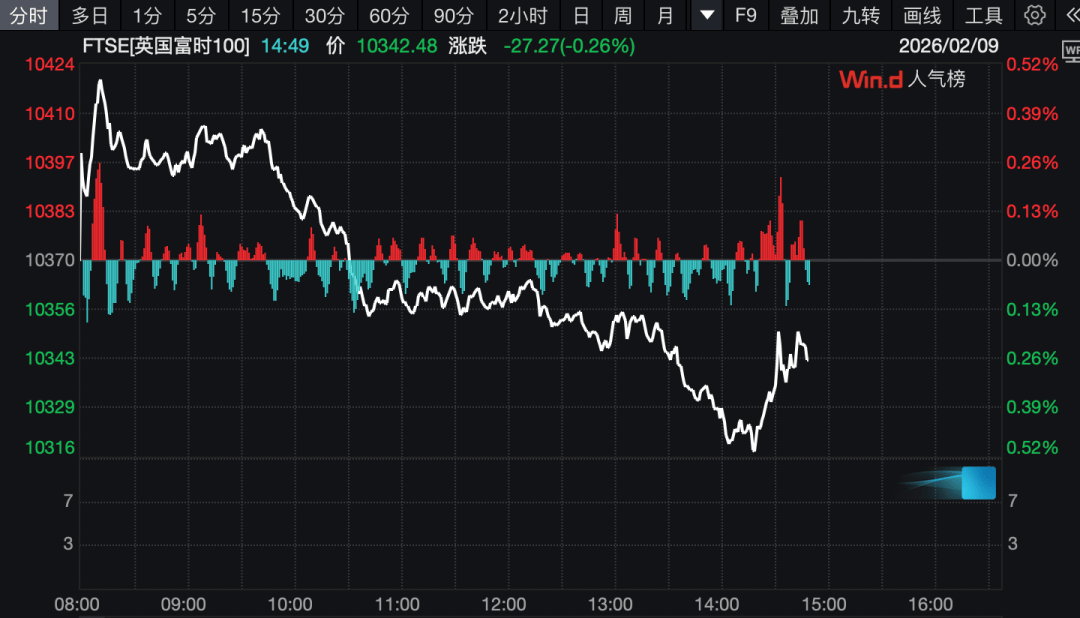Switch to the 分时 intraday tab
This screenshot has height=618, width=1080.
pyautogui.click(x=30, y=15)
